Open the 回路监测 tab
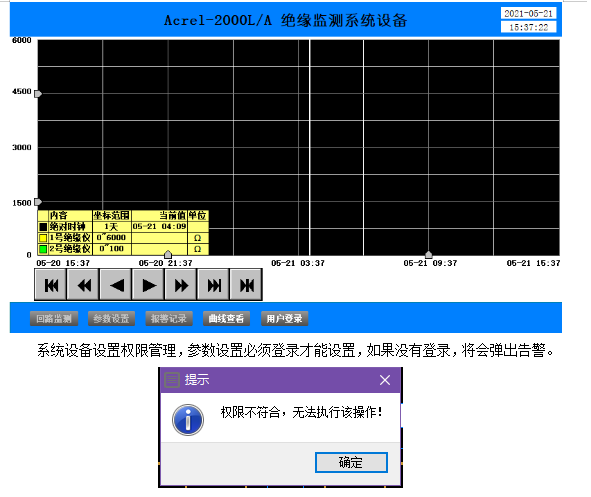This screenshot has width=591, height=497. click(x=54, y=319)
